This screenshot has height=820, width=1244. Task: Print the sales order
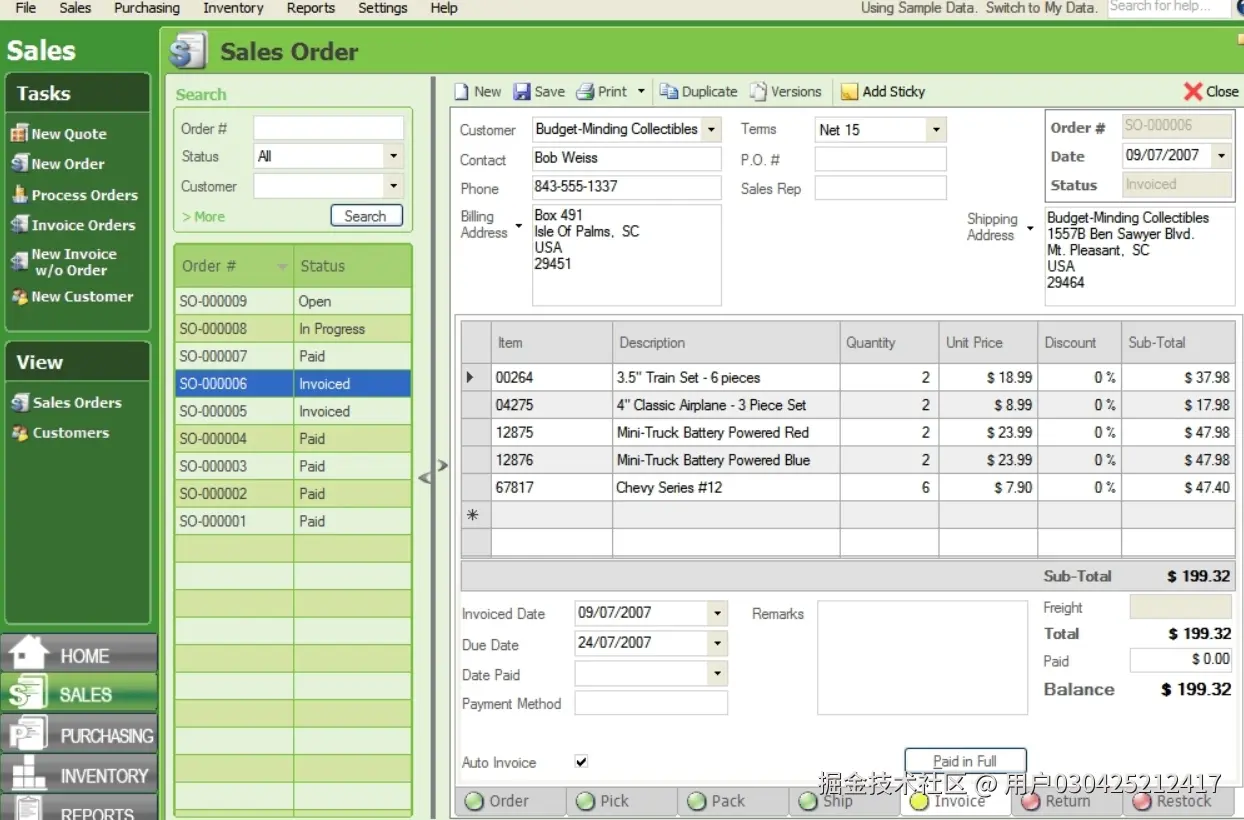pos(601,91)
